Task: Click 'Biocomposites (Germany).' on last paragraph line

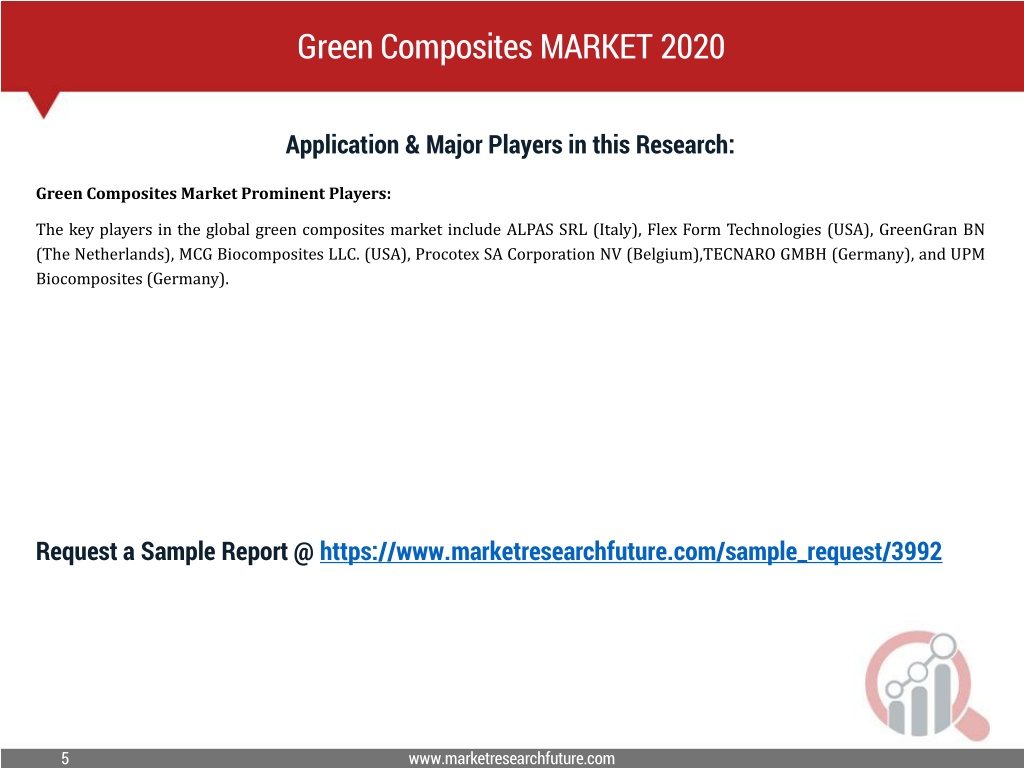Action: [x=133, y=279]
